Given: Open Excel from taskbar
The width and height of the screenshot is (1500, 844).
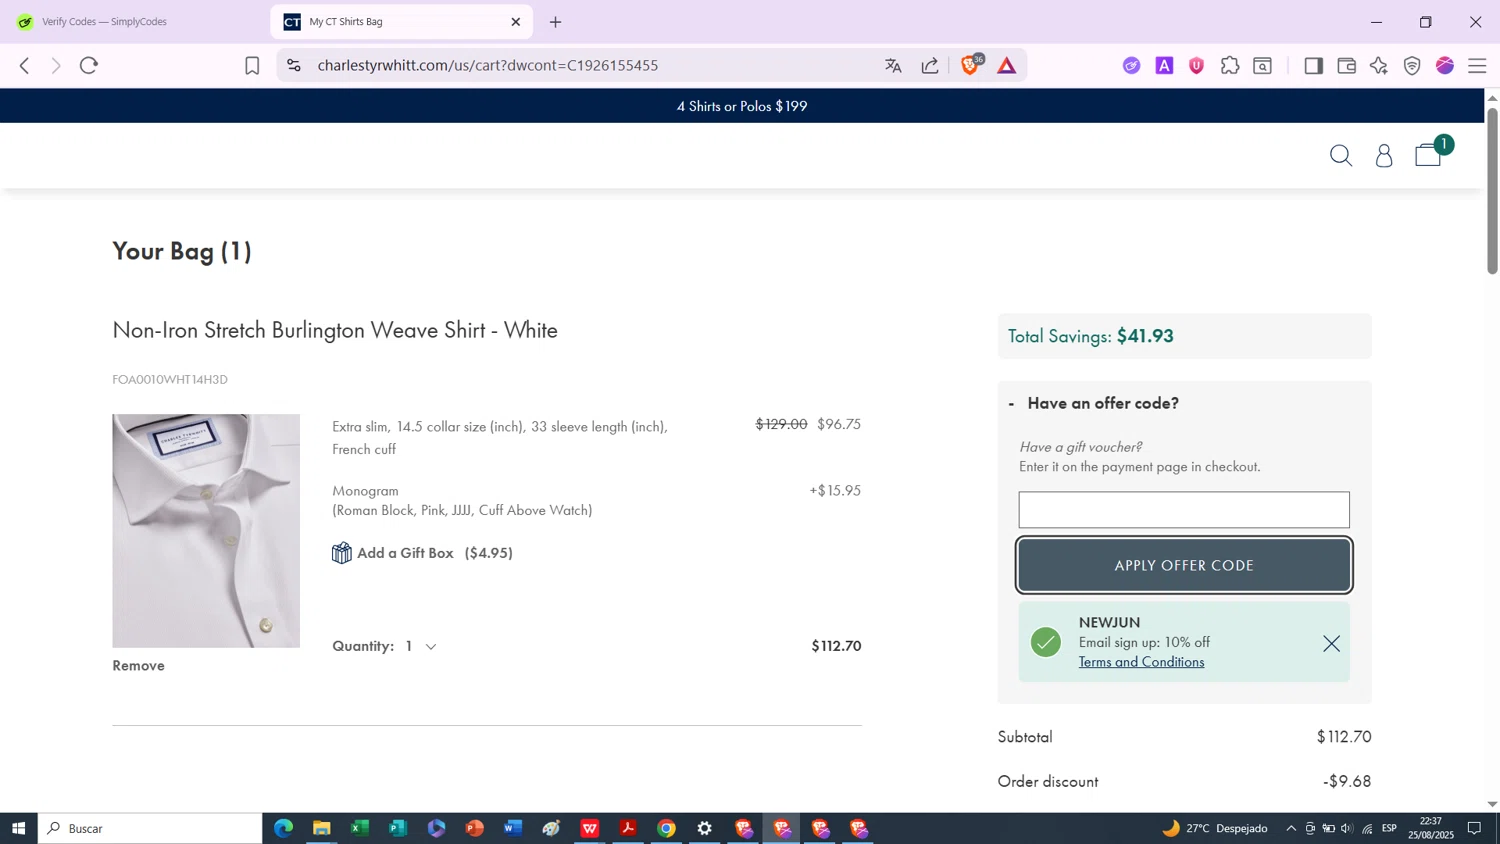Looking at the screenshot, I should pos(360,828).
